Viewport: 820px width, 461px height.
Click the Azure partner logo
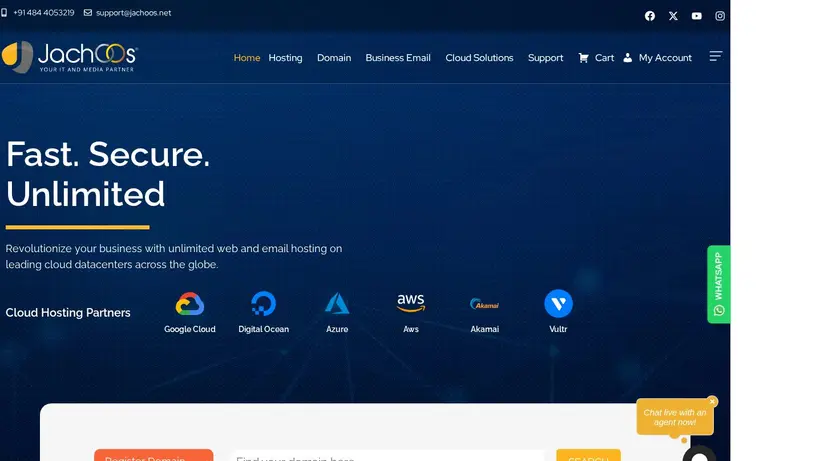coord(337,304)
